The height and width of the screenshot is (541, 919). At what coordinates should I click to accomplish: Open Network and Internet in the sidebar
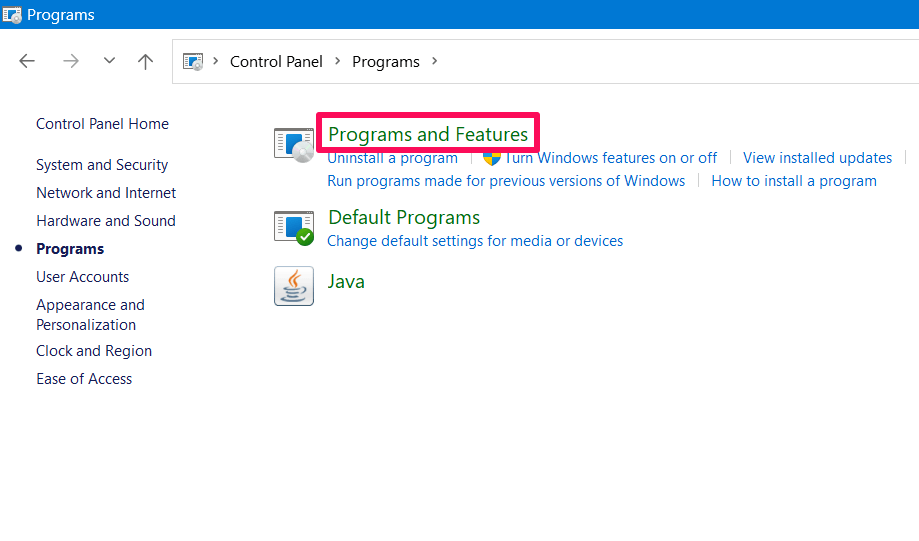106,193
